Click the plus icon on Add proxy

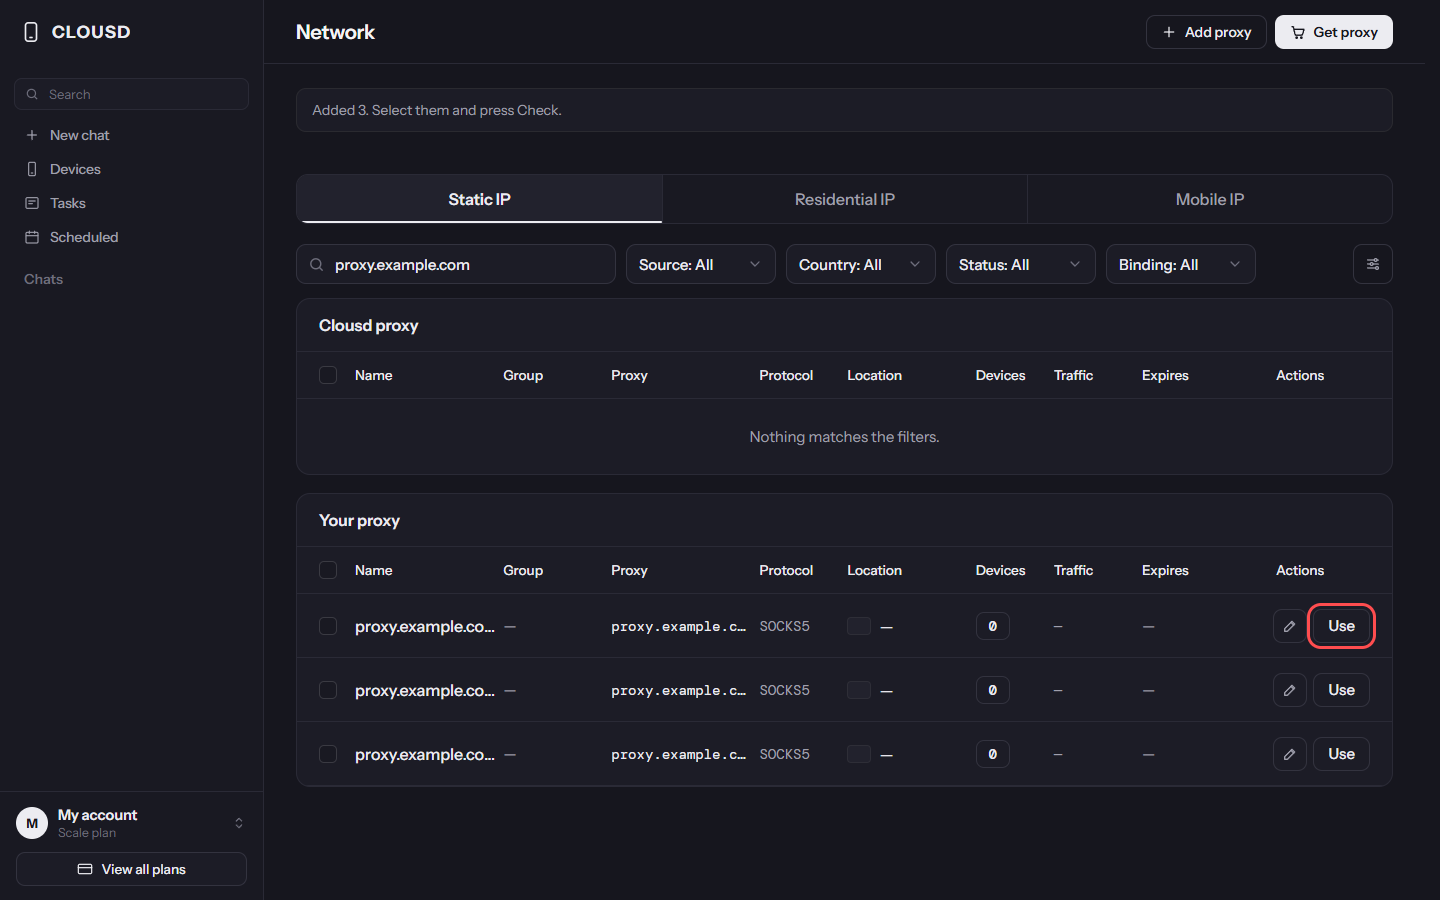pos(1169,32)
